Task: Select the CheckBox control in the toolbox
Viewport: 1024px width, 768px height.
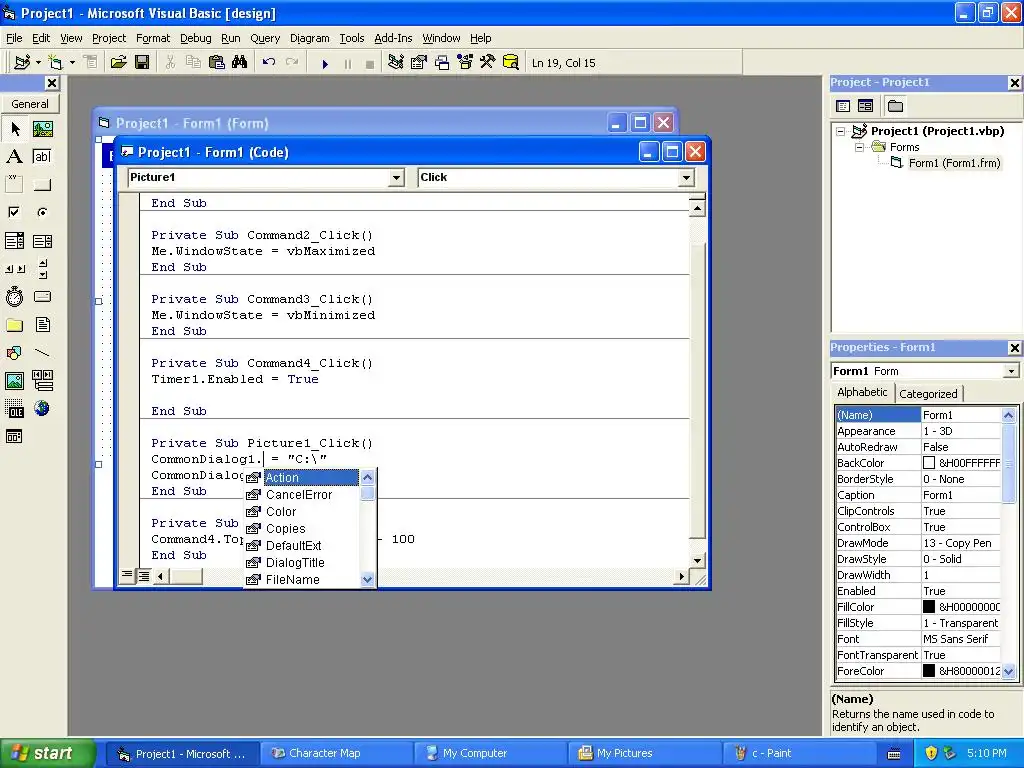Action: tap(15, 212)
